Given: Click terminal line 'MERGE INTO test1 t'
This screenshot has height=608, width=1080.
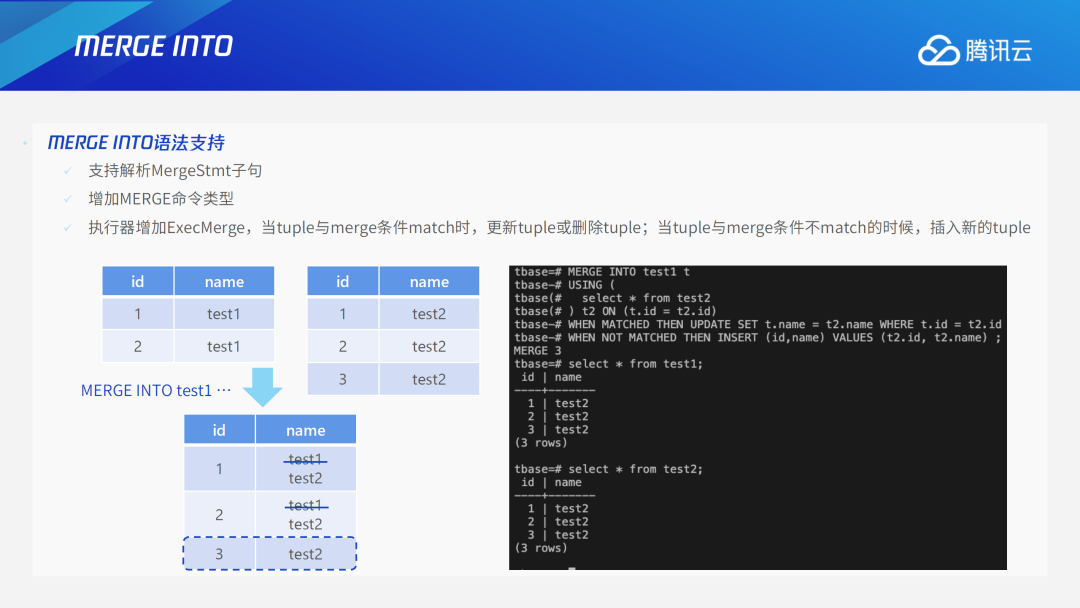Looking at the screenshot, I should (x=602, y=272).
